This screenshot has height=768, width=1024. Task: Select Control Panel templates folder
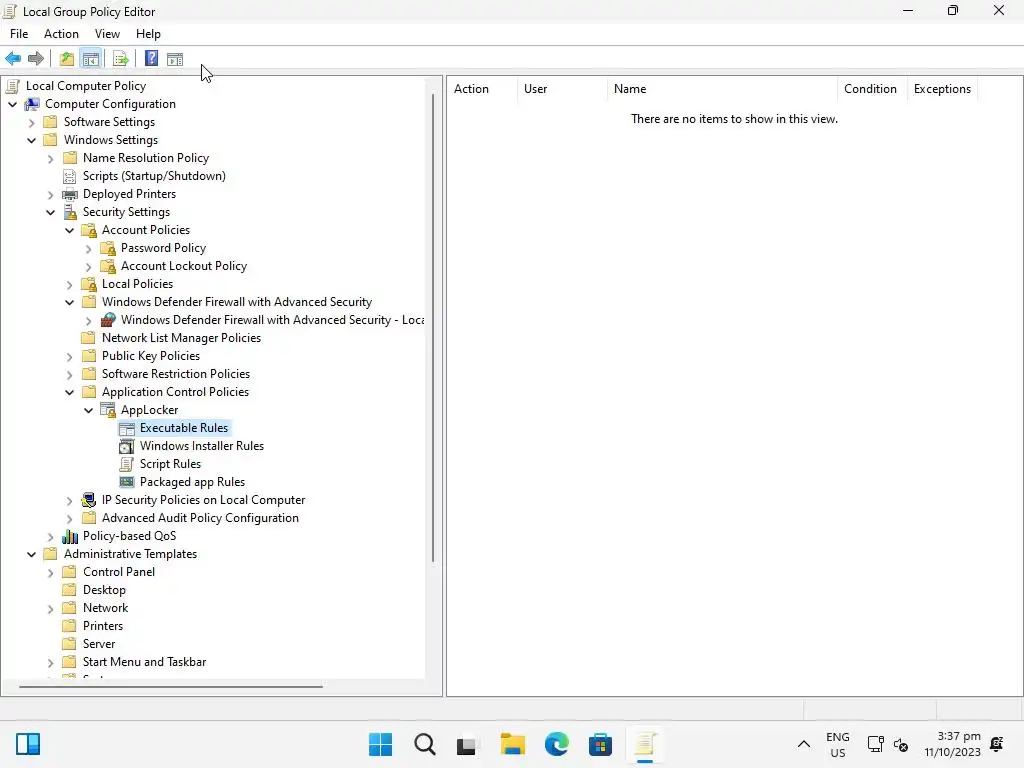[119, 572]
